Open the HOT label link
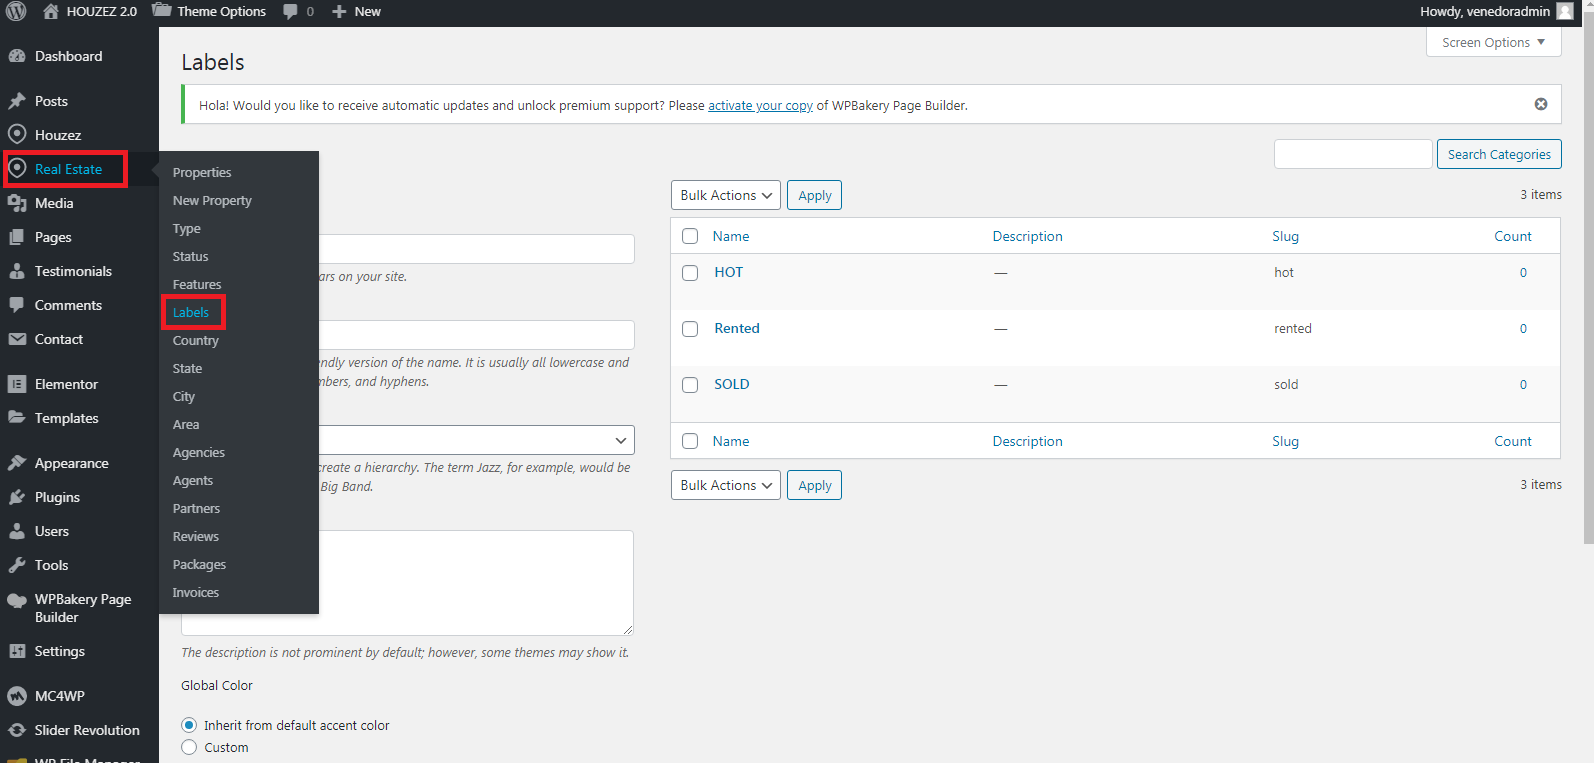 click(728, 272)
